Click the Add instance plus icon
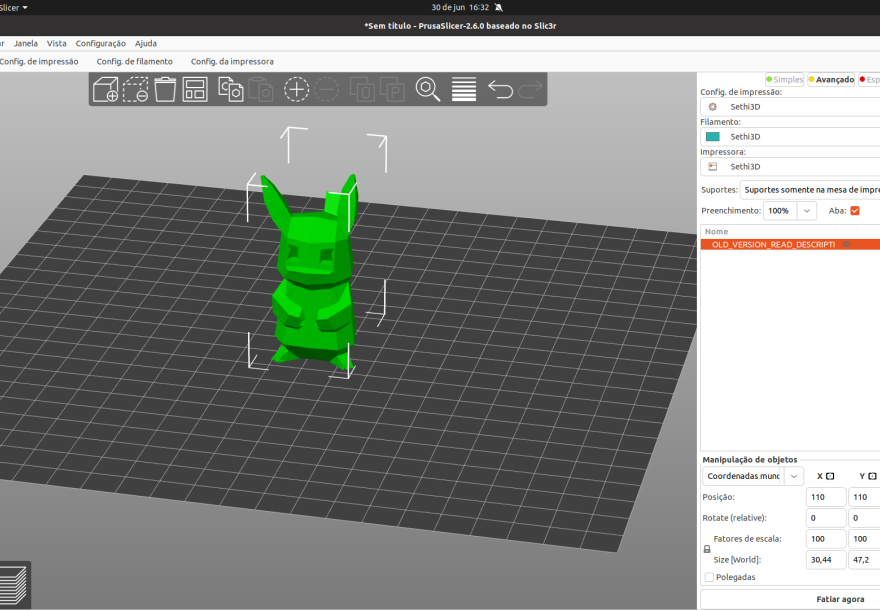 [x=296, y=89]
